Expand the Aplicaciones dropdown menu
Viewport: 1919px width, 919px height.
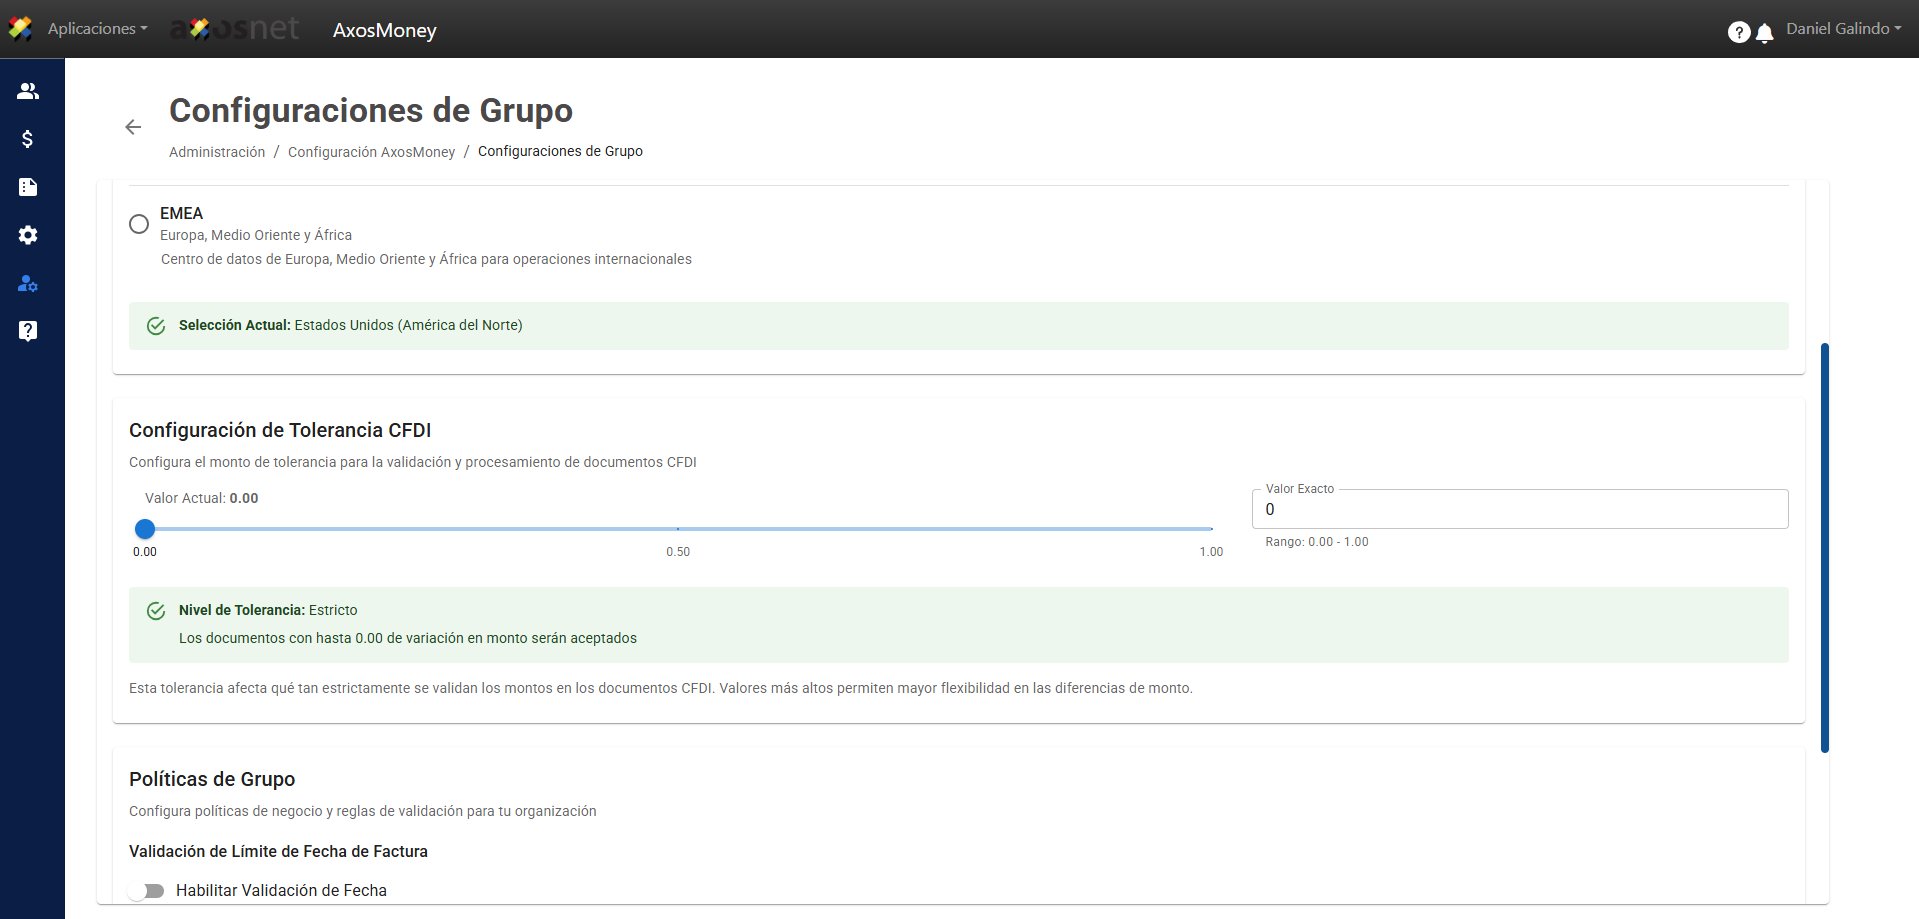96,29
